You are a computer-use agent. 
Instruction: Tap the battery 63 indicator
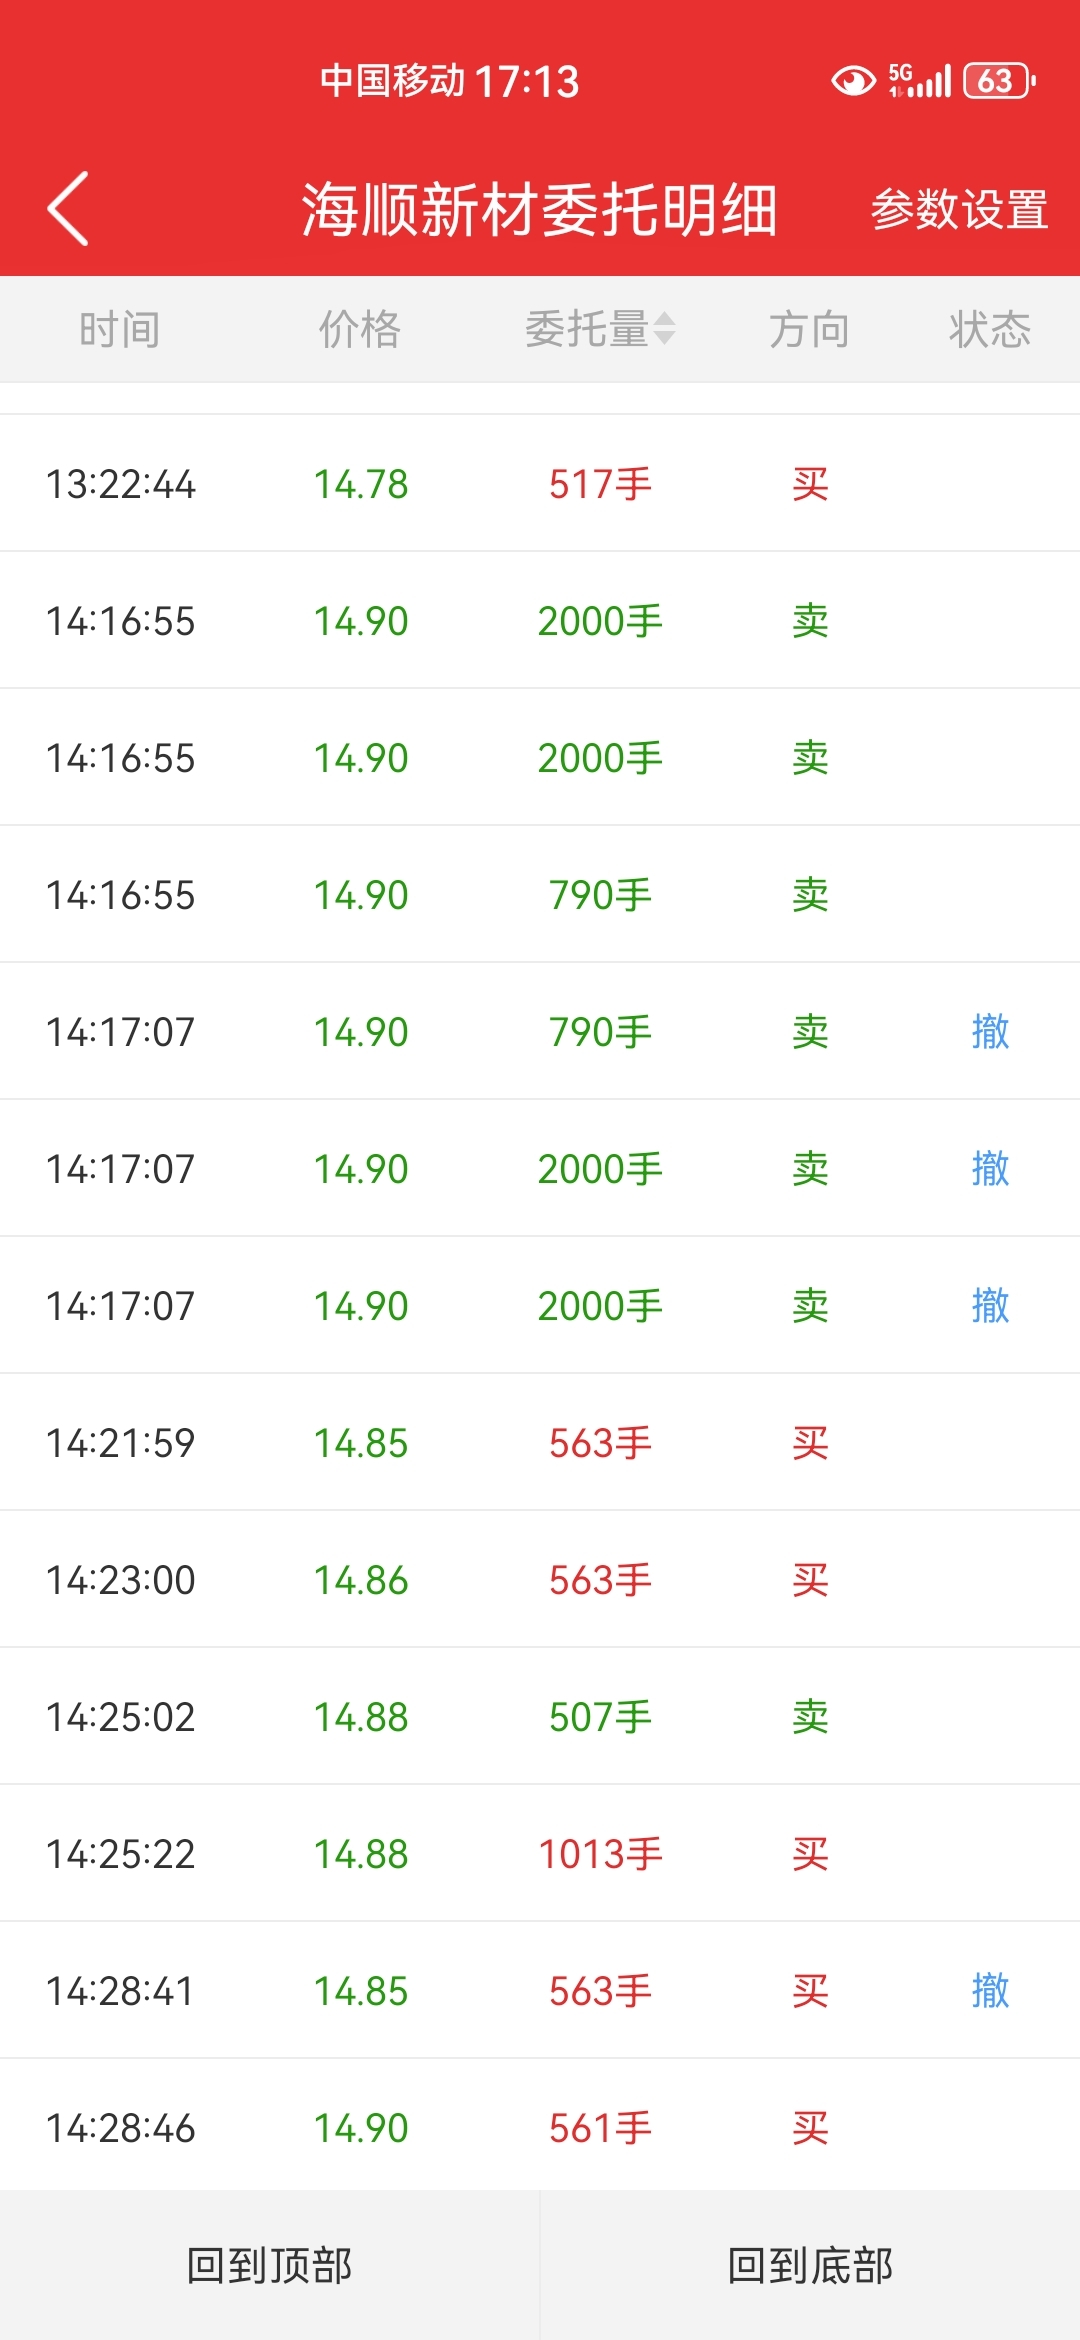pyautogui.click(x=998, y=81)
